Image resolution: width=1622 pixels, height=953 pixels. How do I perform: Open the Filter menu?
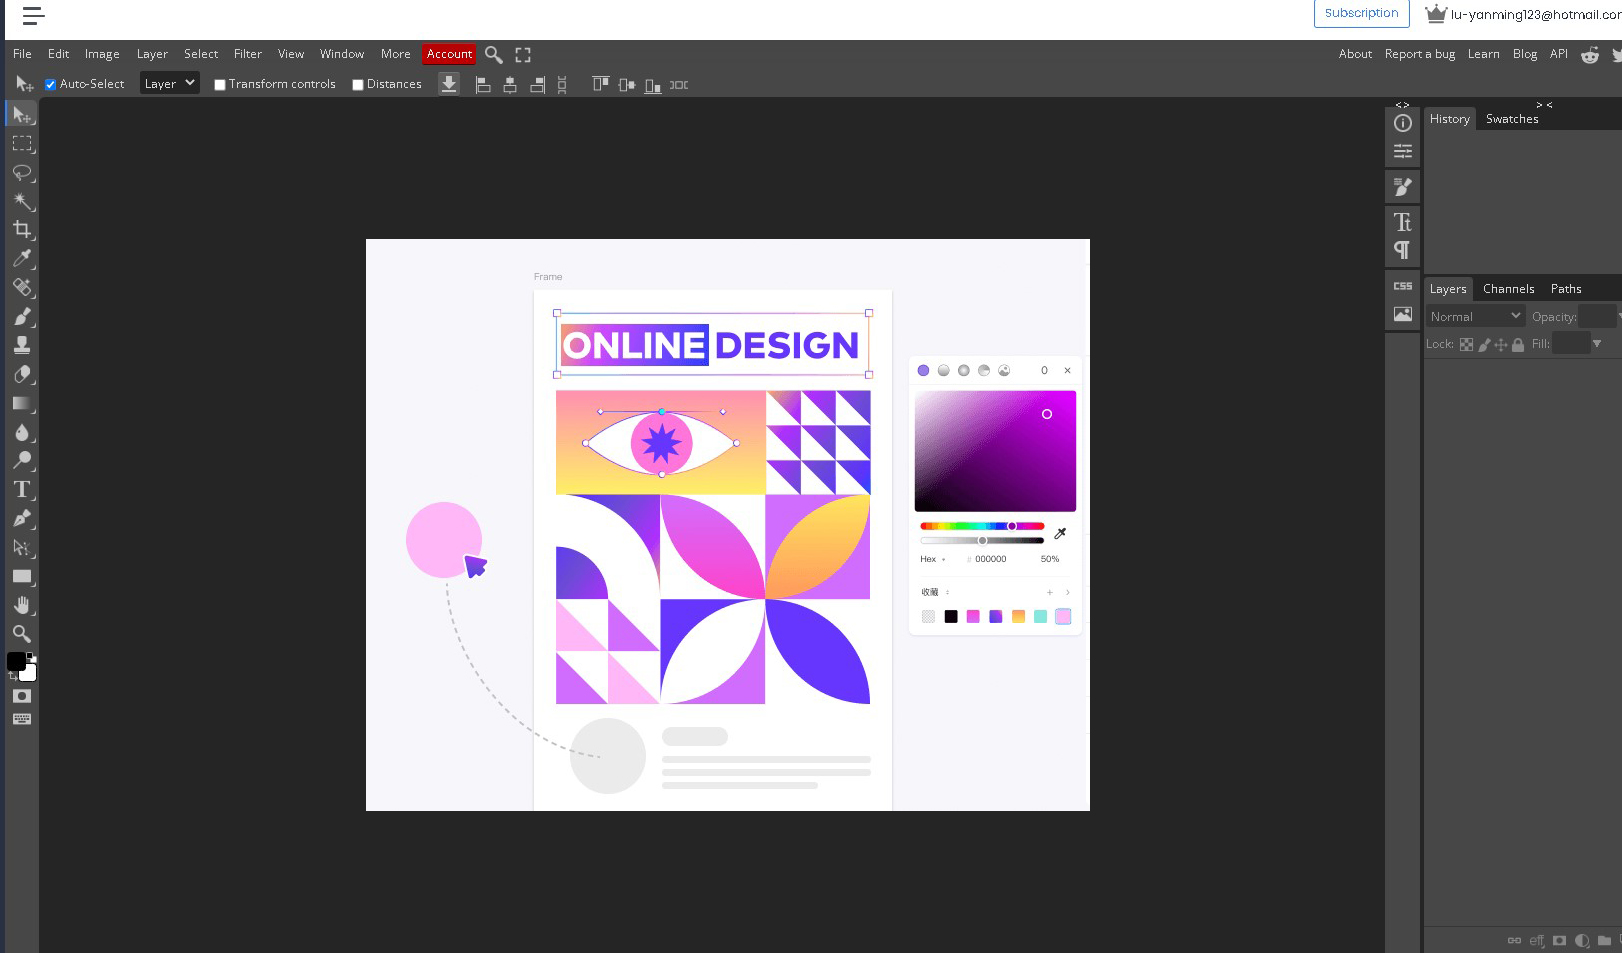coord(248,54)
